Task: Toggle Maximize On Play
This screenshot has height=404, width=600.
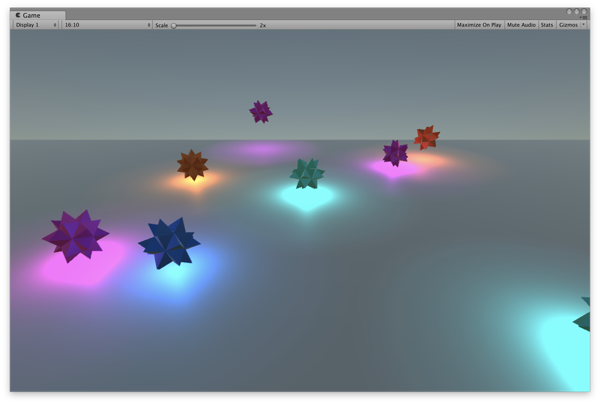Action: click(x=479, y=25)
